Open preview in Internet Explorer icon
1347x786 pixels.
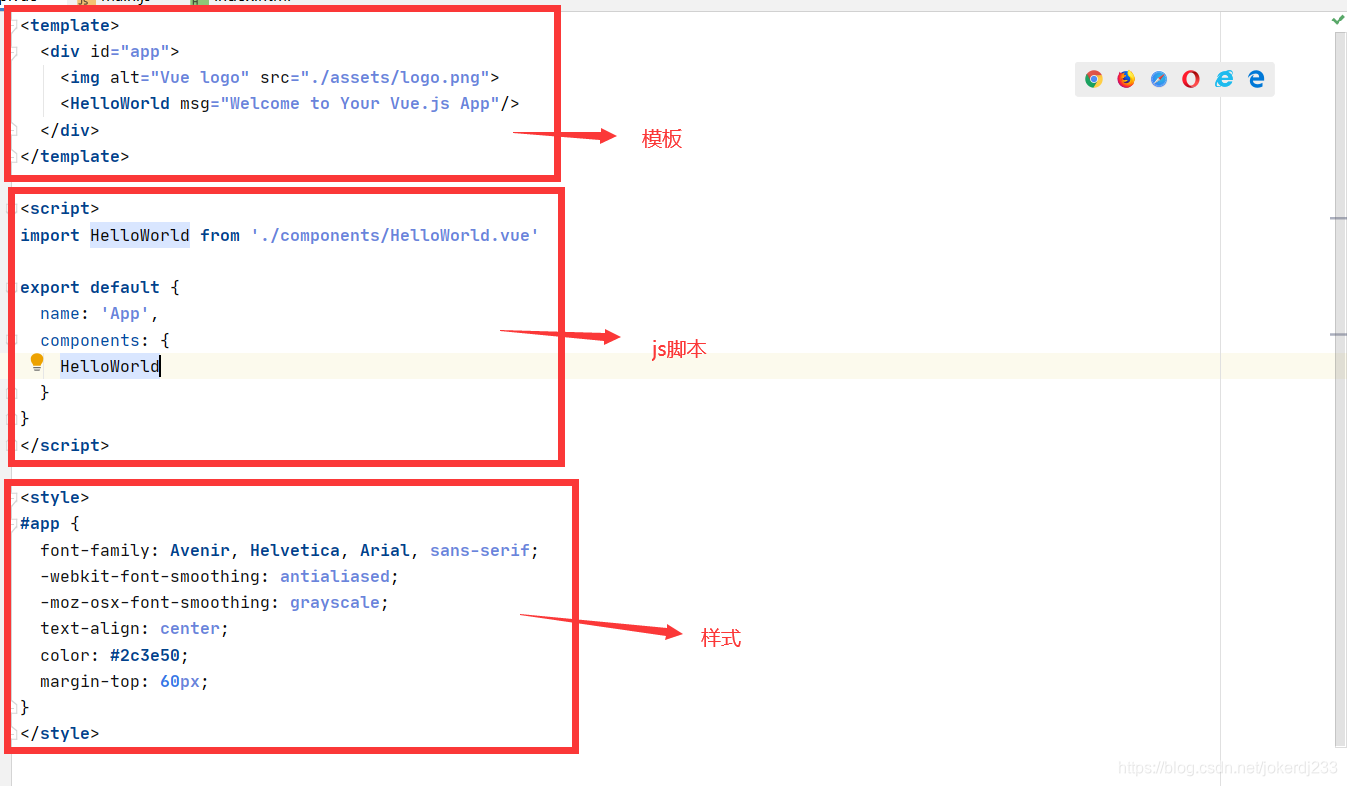pyautogui.click(x=1224, y=79)
